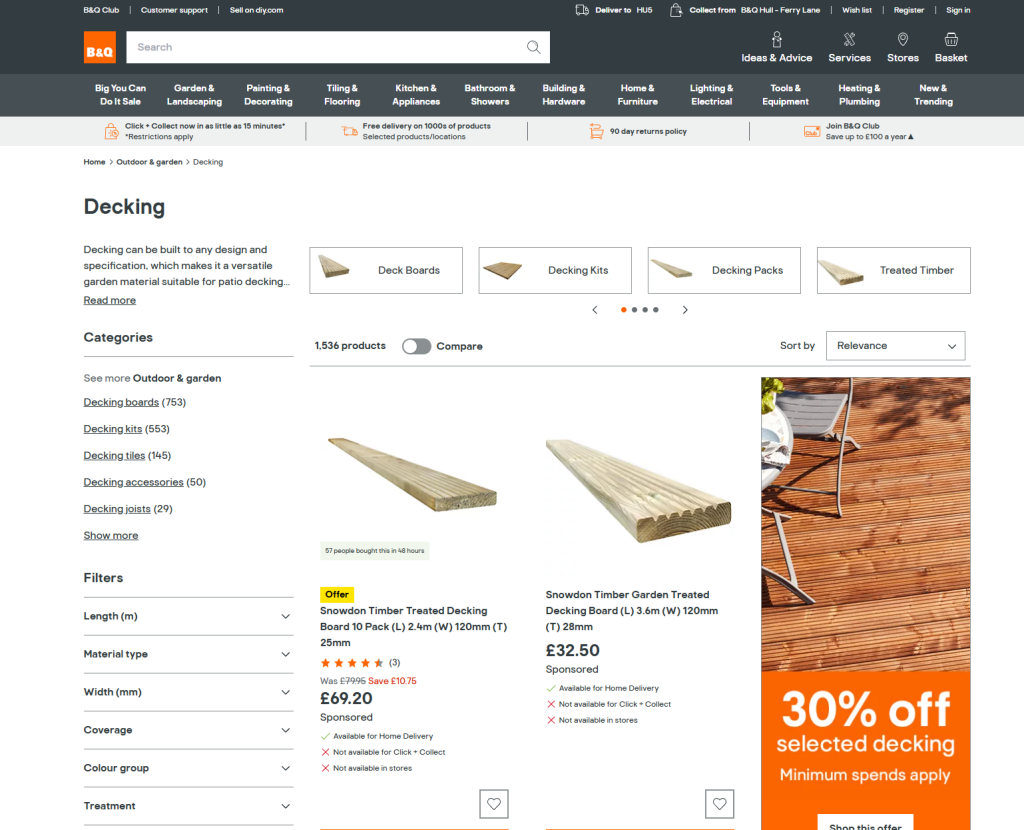Open the Stores location pin icon
Image resolution: width=1024 pixels, height=830 pixels.
tap(903, 40)
